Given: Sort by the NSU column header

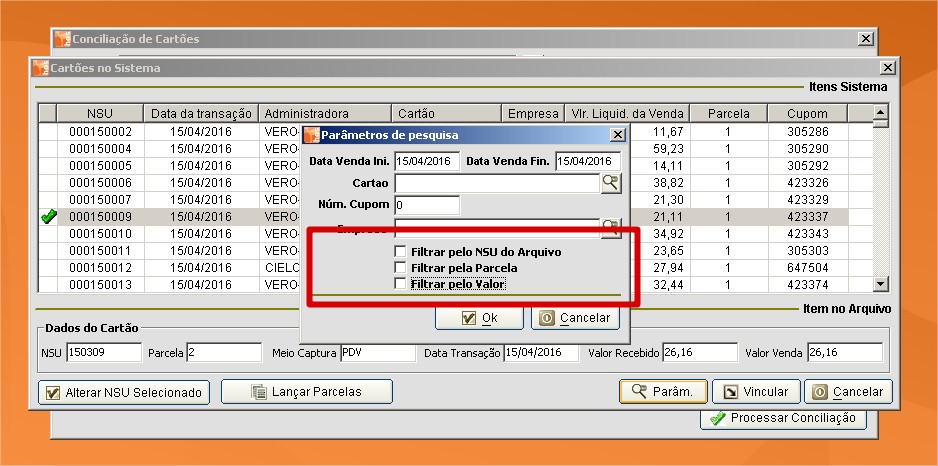Looking at the screenshot, I should click(100, 113).
